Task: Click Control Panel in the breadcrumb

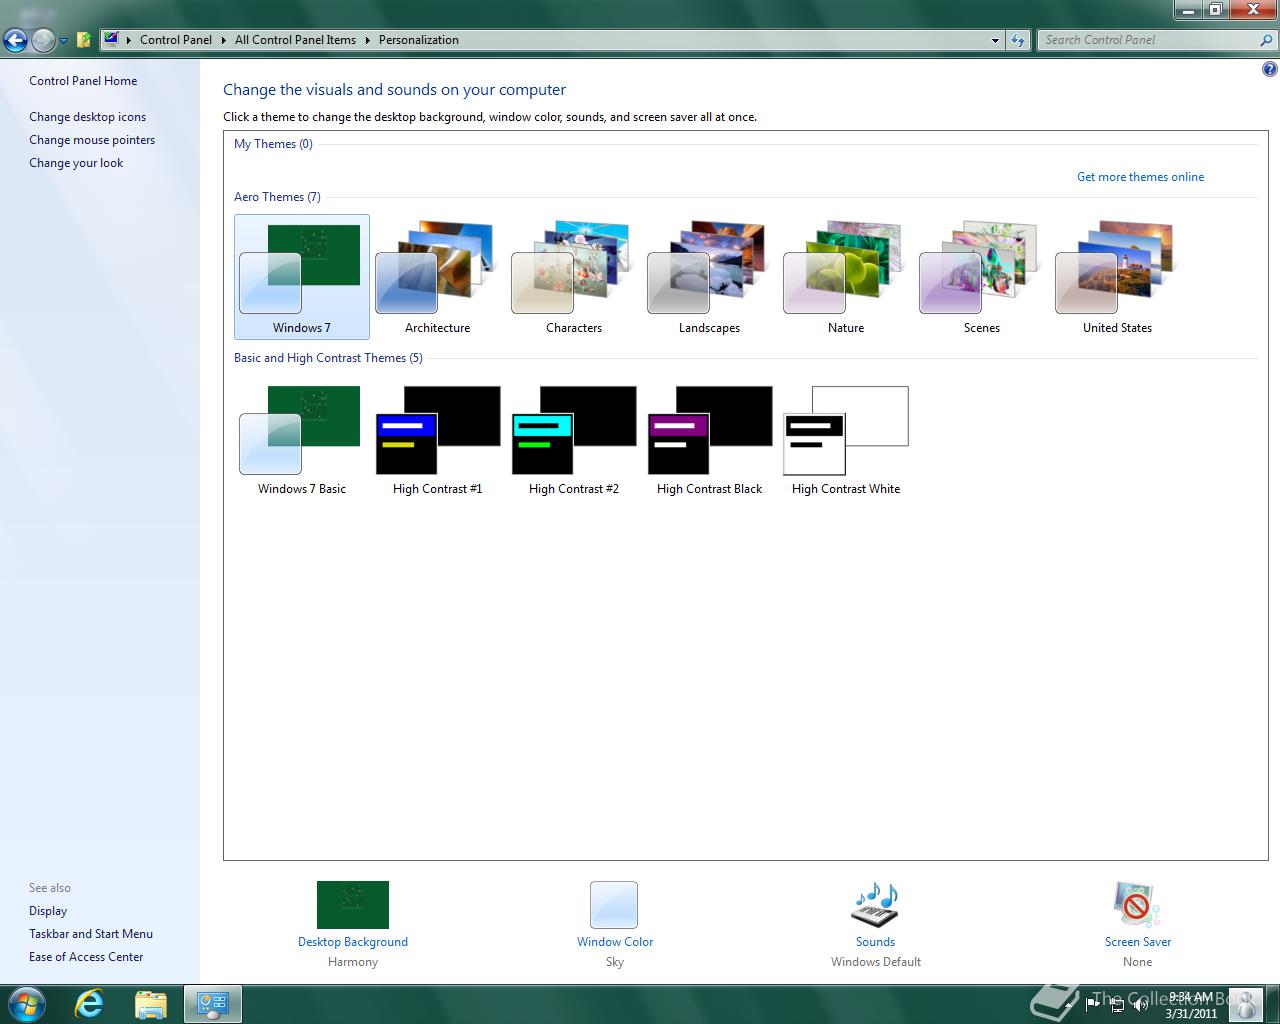Action: coord(176,40)
